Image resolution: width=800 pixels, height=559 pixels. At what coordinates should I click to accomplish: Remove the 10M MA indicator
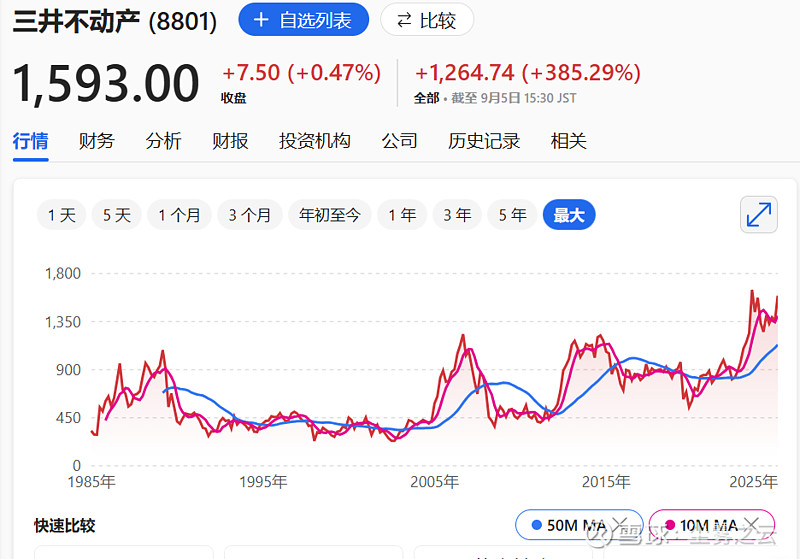(754, 525)
